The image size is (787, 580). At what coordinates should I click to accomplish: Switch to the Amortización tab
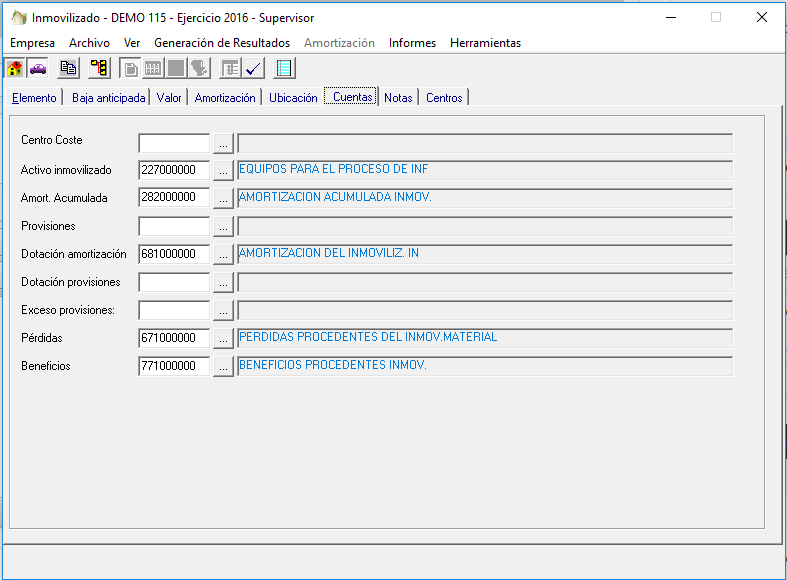pyautogui.click(x=225, y=98)
